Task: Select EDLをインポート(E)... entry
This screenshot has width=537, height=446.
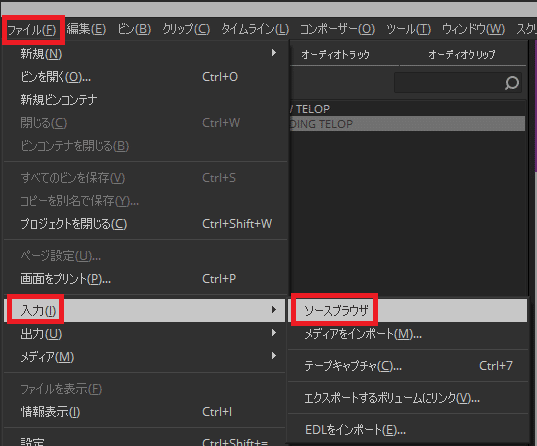Action: [x=408, y=430]
